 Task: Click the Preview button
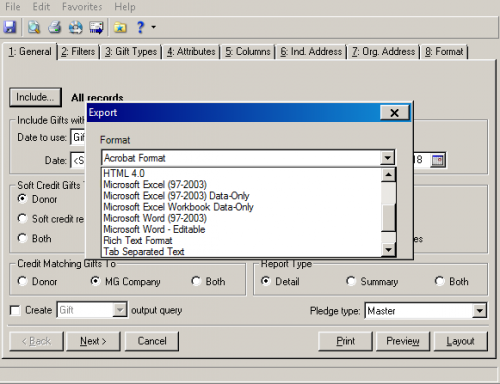403,341
